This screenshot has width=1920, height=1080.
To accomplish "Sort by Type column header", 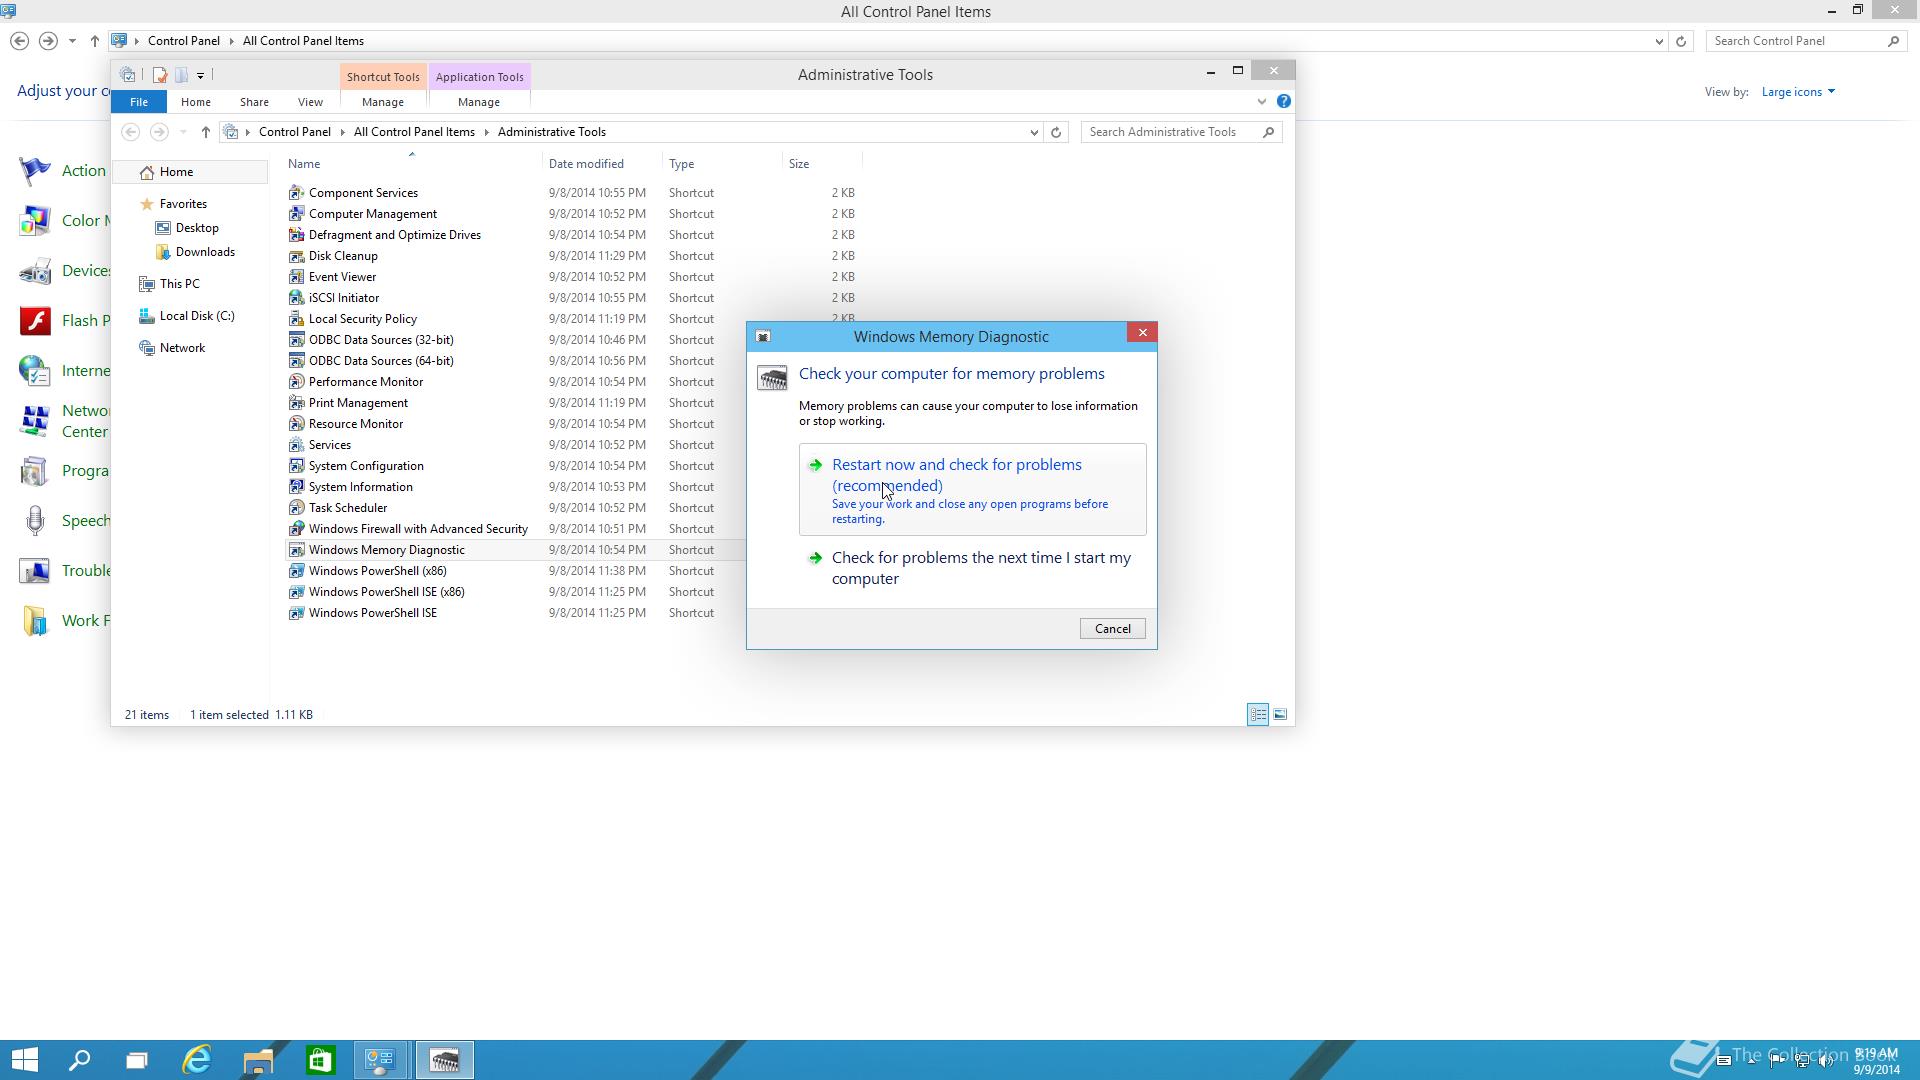I will [x=722, y=164].
